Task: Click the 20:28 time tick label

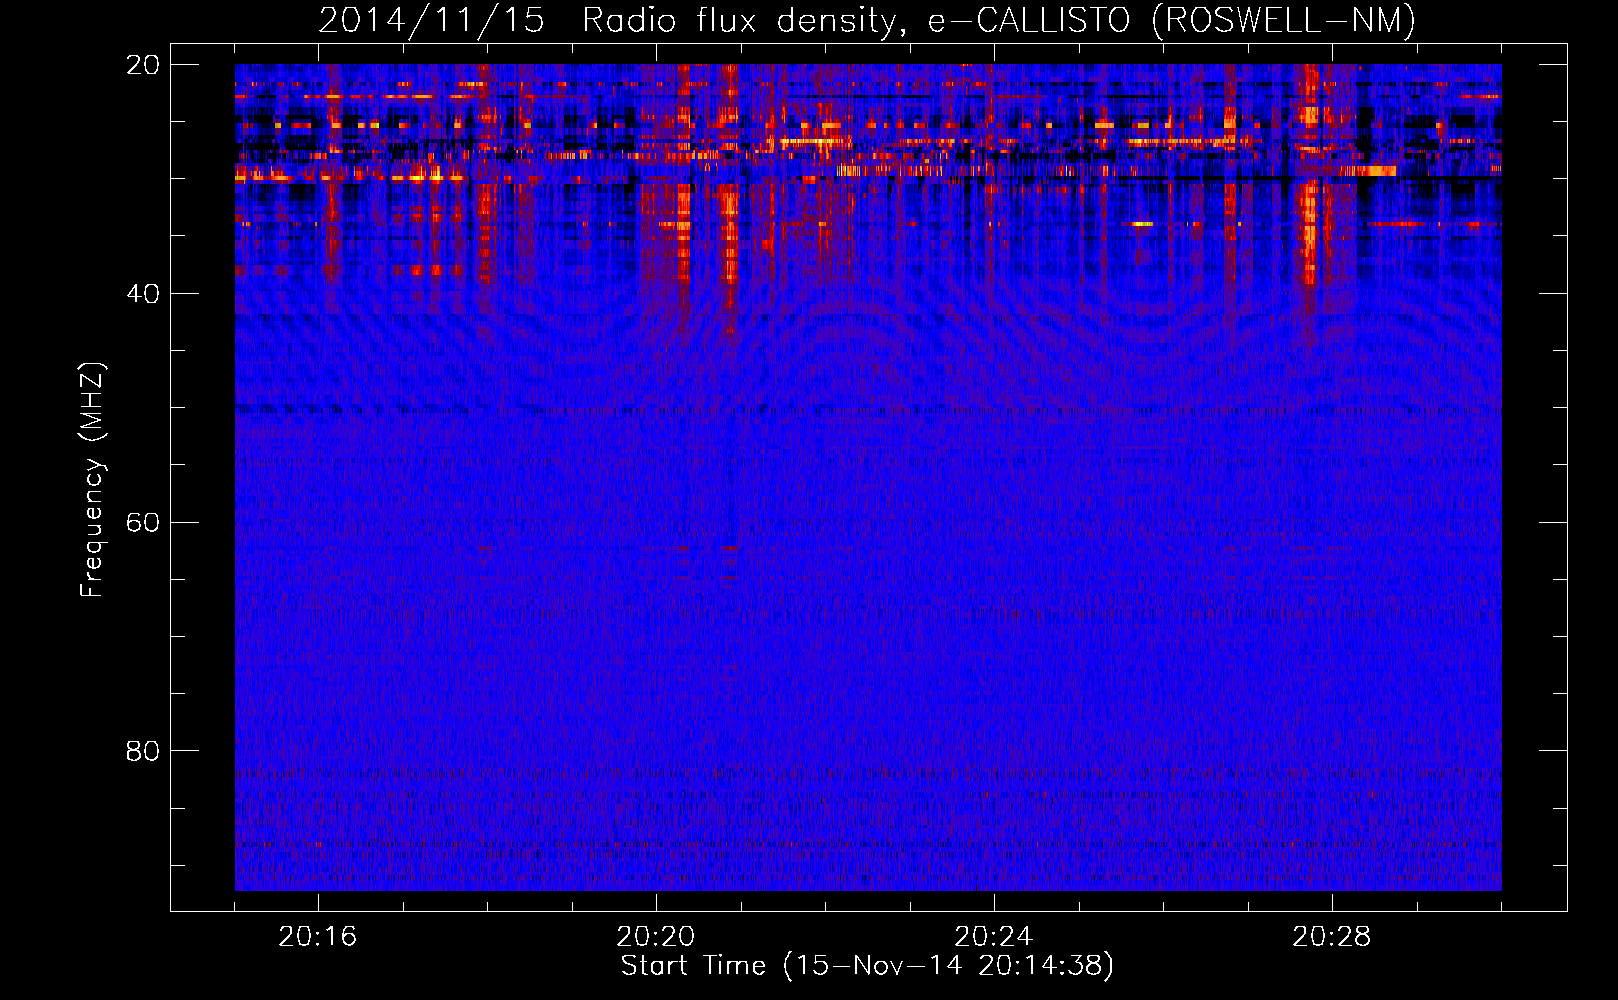Action: pos(1332,937)
